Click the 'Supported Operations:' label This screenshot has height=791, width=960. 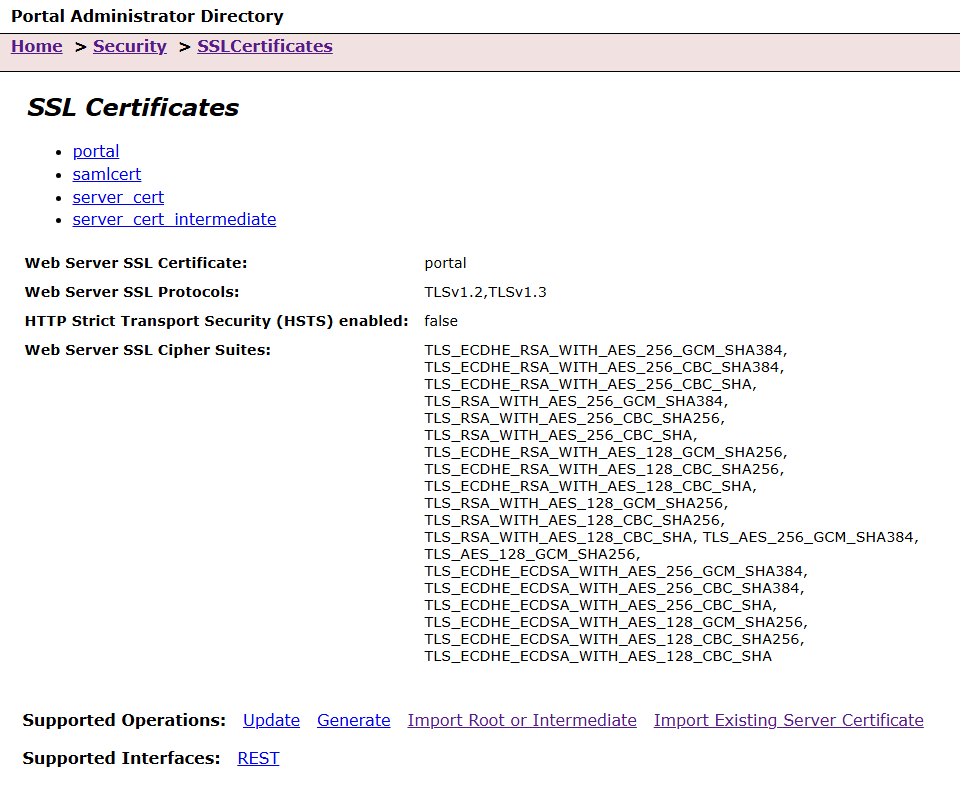(x=124, y=720)
